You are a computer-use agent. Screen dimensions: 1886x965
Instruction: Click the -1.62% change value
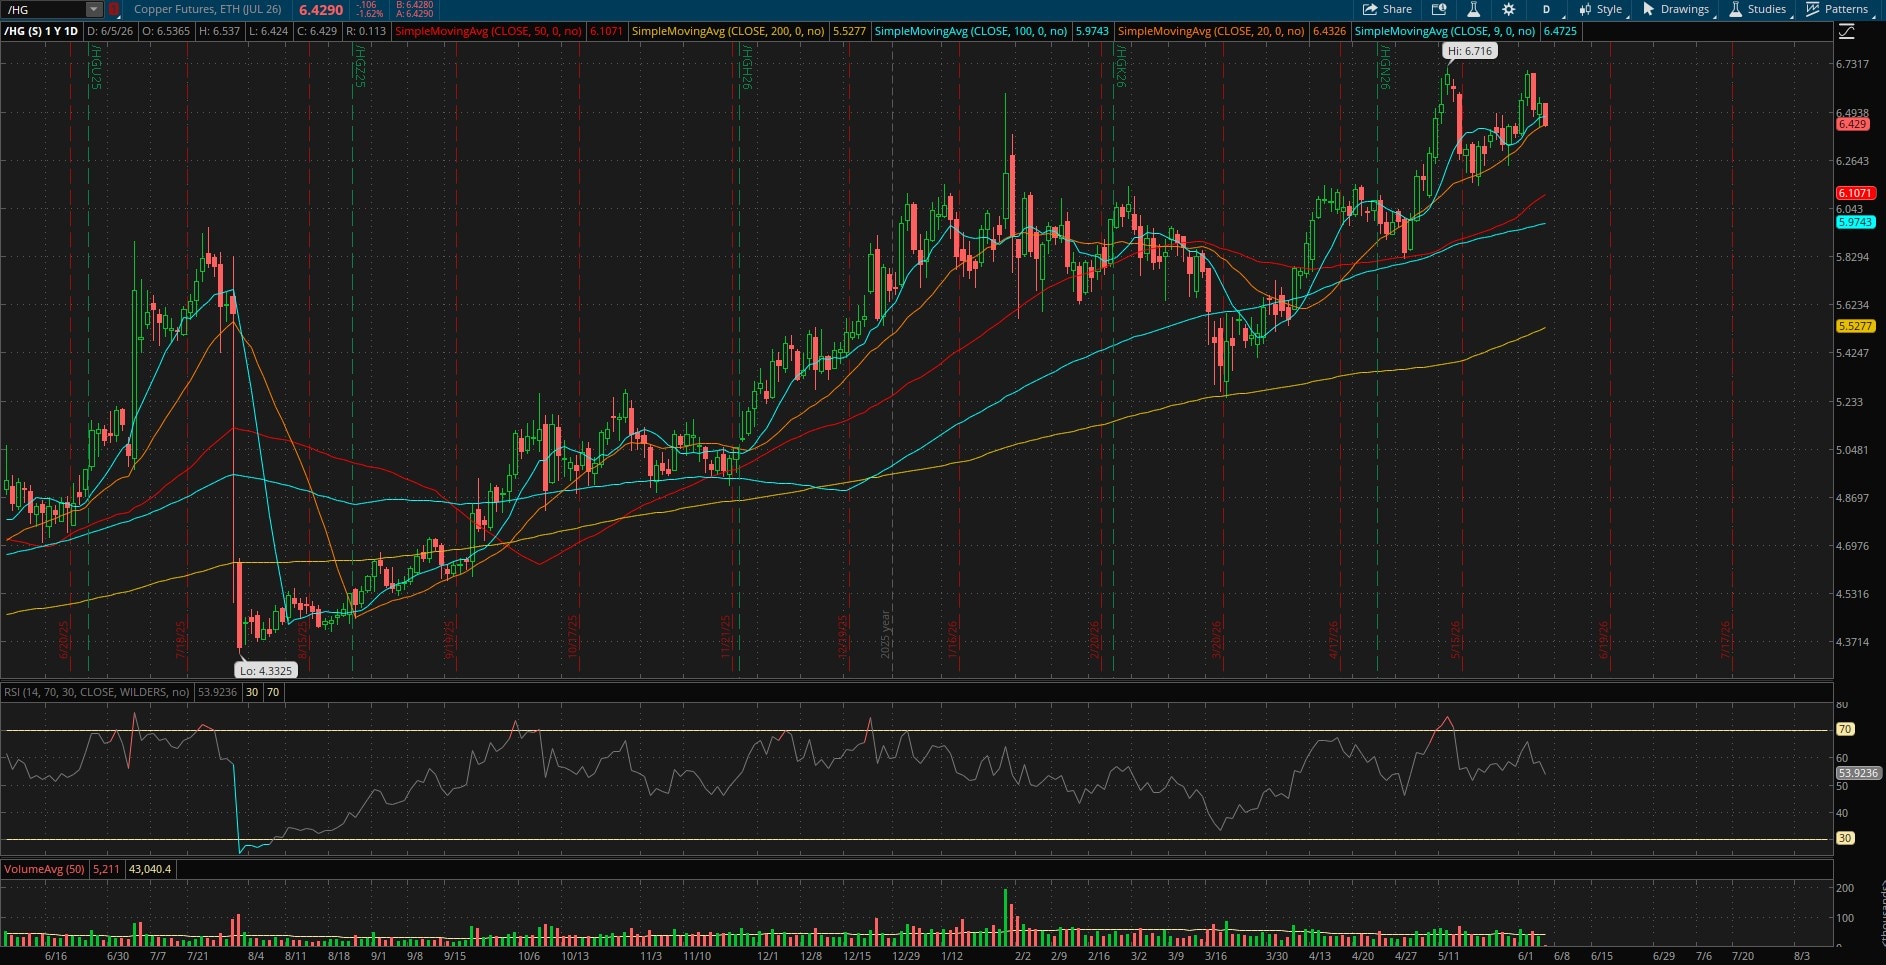tap(370, 14)
